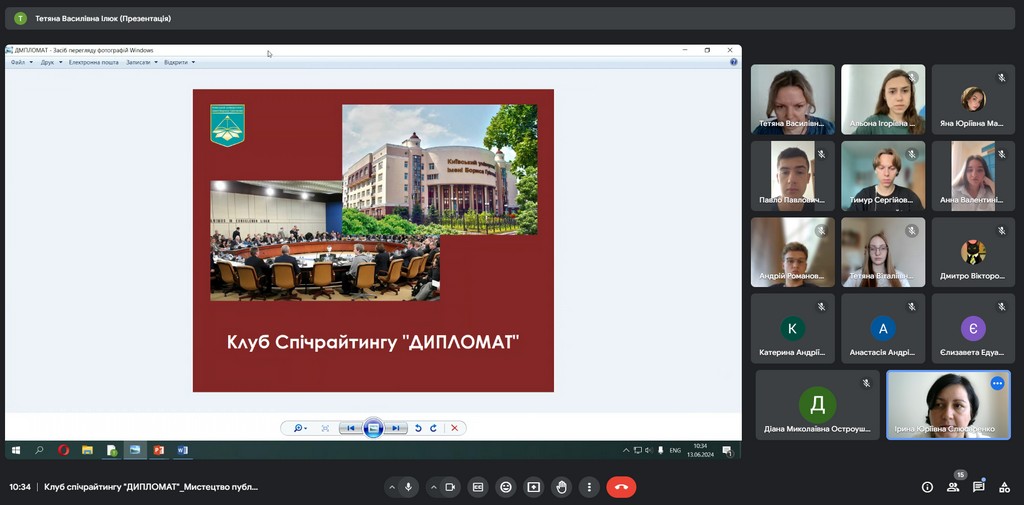Open the Друк menu in the photo viewer
This screenshot has width=1024, height=505.
[47, 62]
